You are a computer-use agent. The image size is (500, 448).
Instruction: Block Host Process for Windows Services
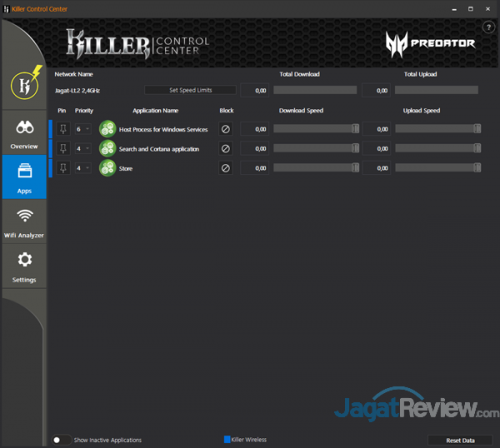coord(226,129)
